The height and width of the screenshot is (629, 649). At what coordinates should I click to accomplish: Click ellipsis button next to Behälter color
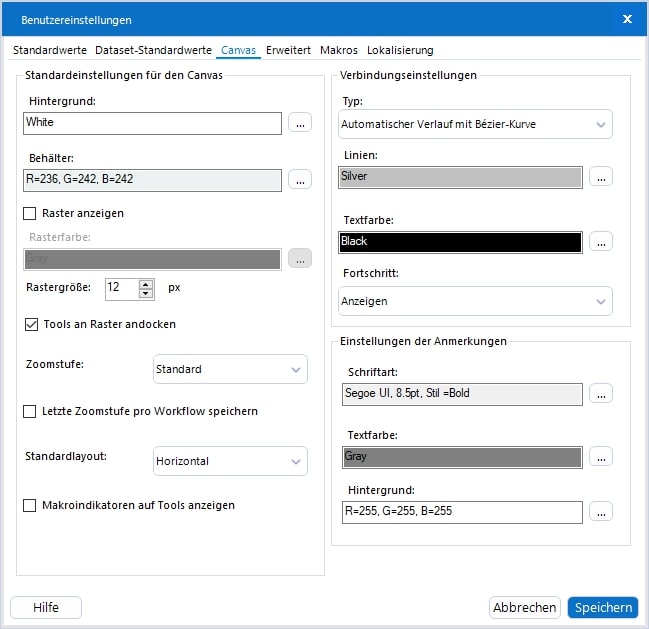tap(300, 180)
